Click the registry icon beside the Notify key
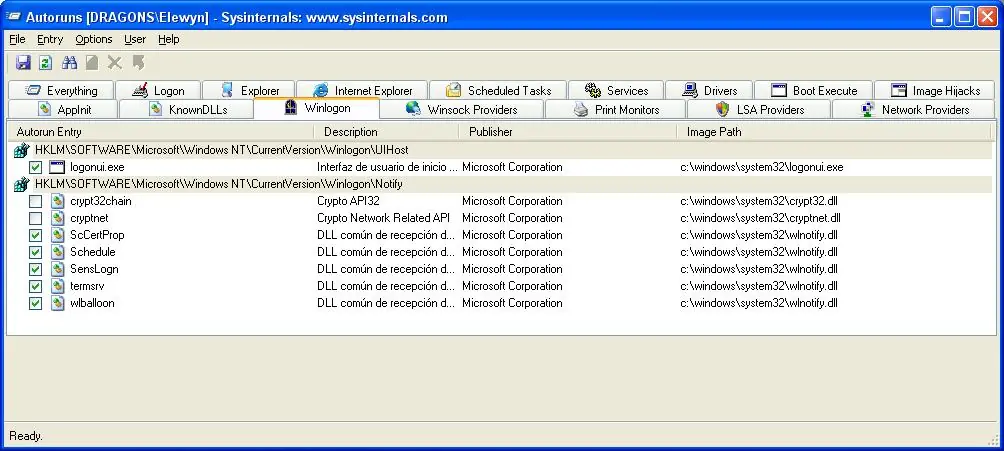1004x451 pixels. pyautogui.click(x=22, y=184)
